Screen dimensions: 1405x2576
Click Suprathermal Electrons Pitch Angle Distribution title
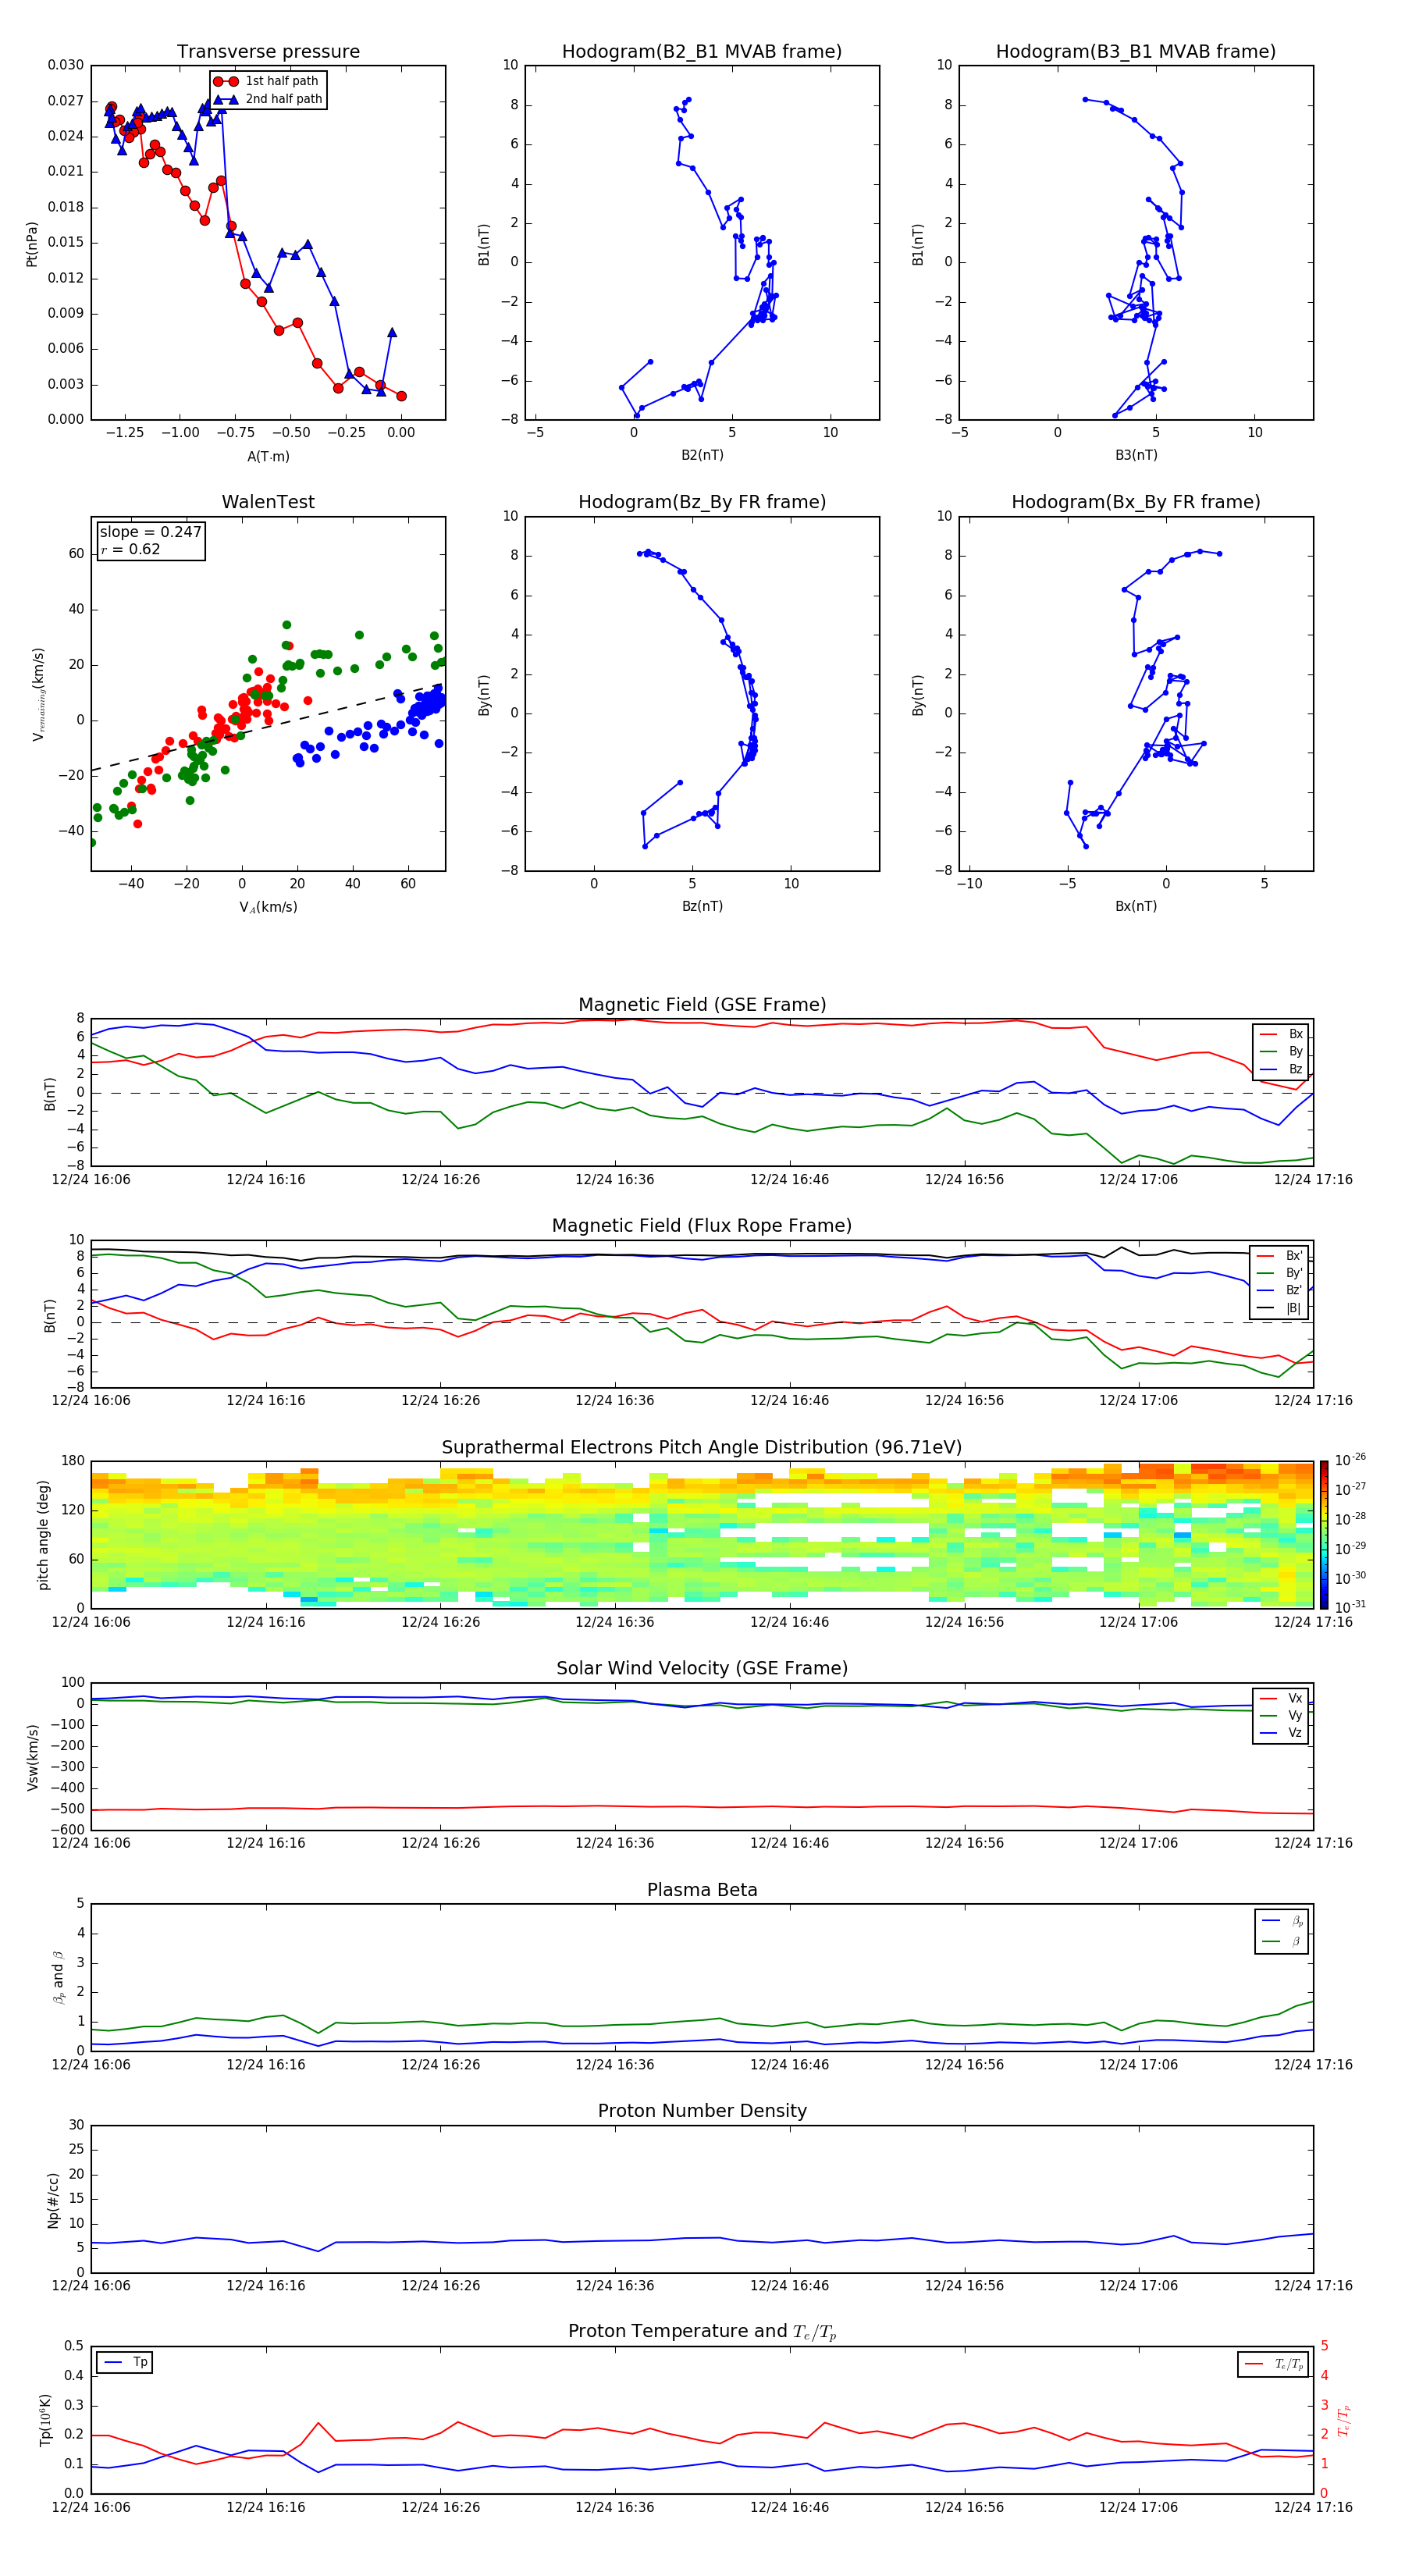pos(702,1447)
